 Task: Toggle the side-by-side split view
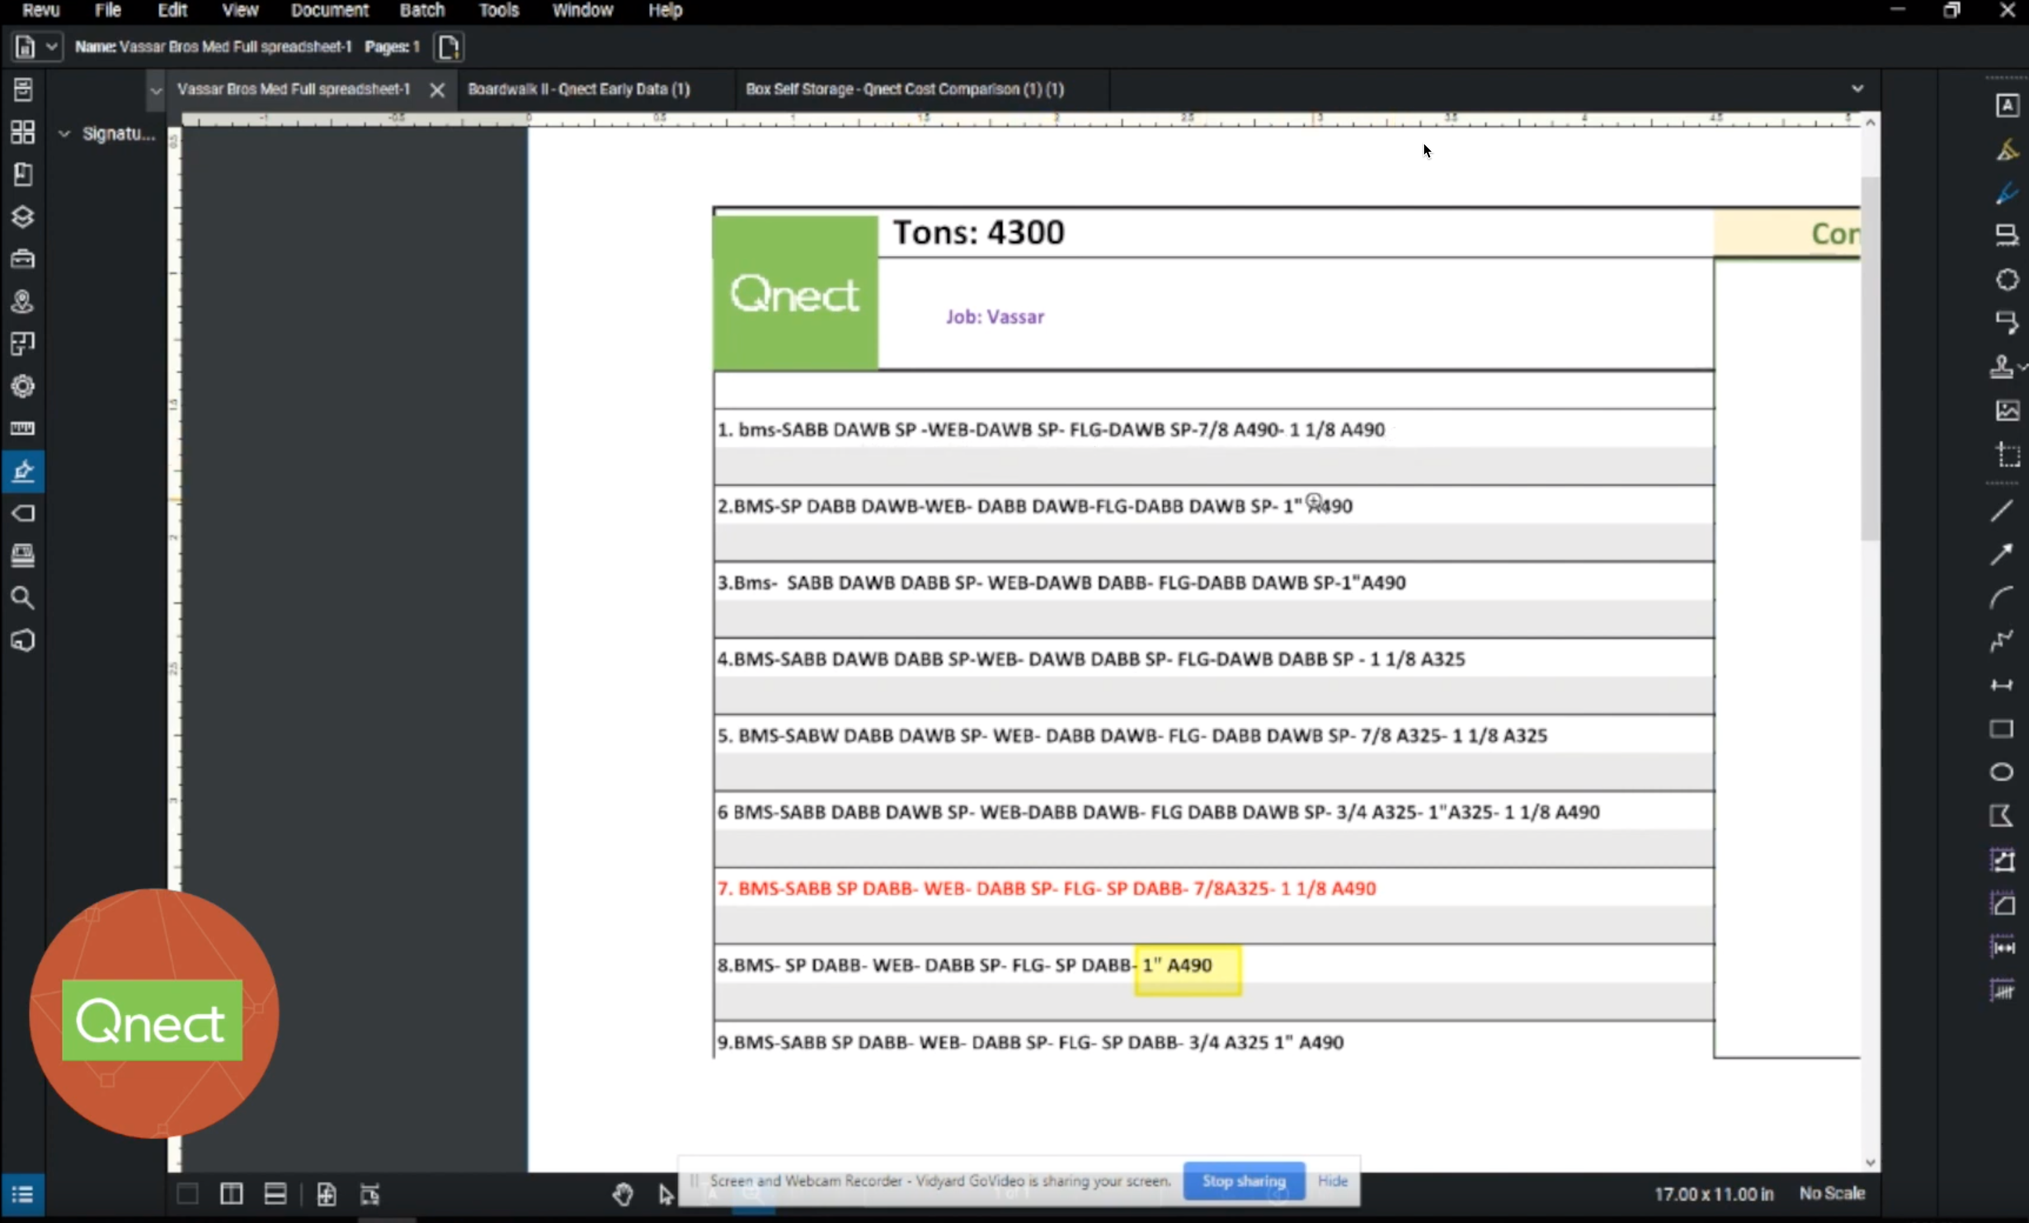(231, 1193)
